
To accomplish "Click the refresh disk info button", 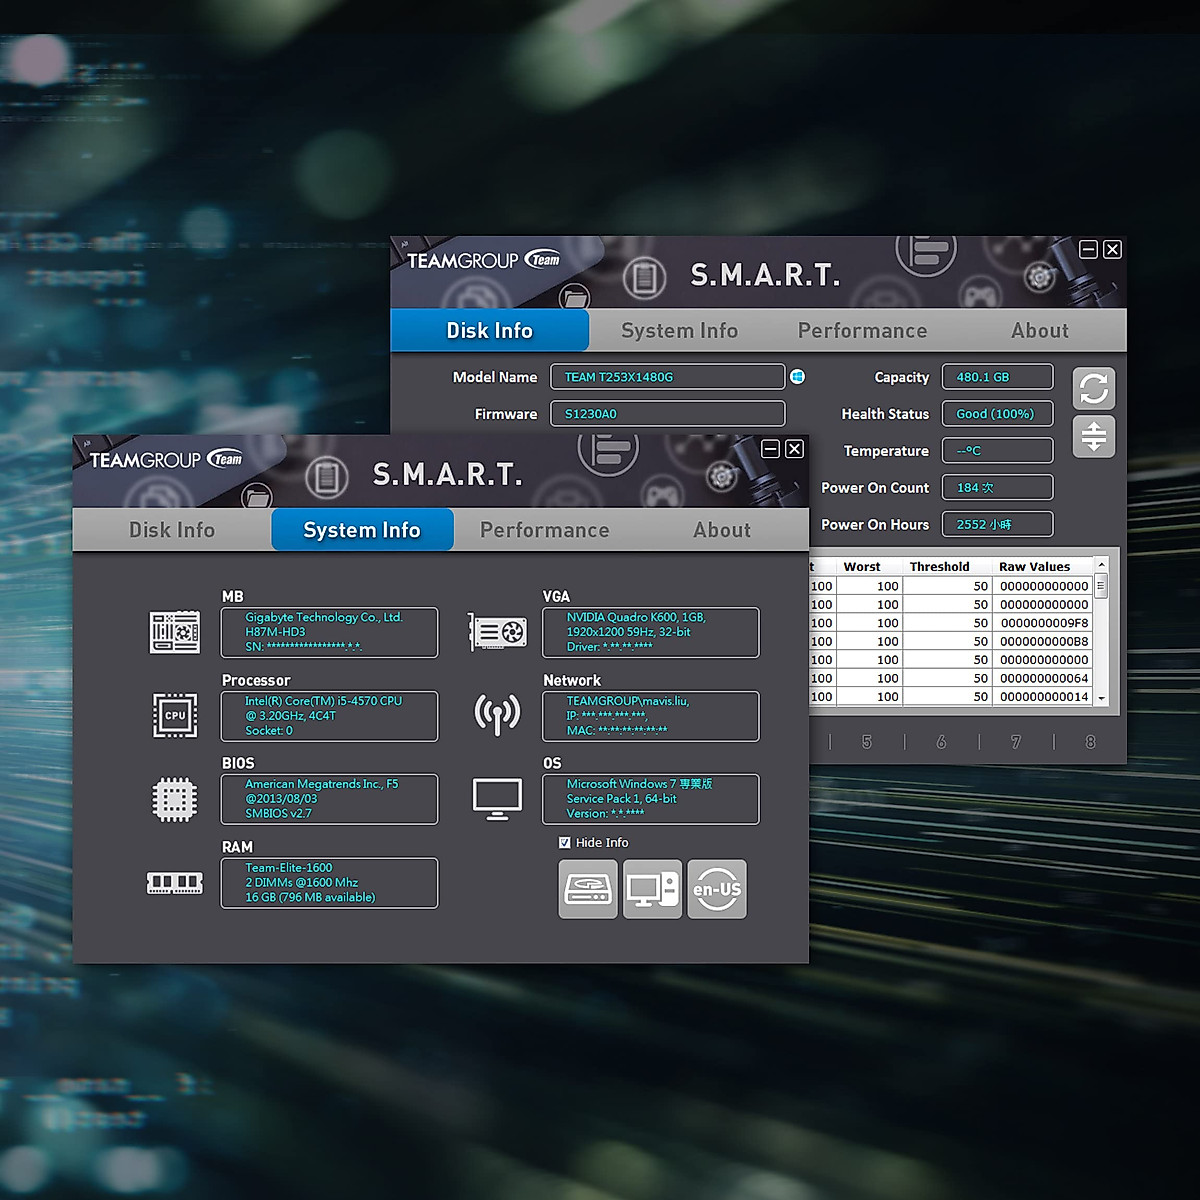I will pos(1093,389).
